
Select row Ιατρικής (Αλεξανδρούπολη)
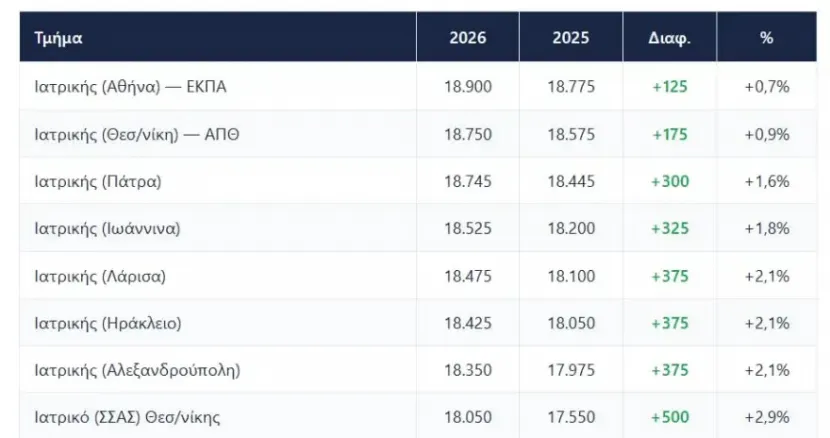(418, 370)
